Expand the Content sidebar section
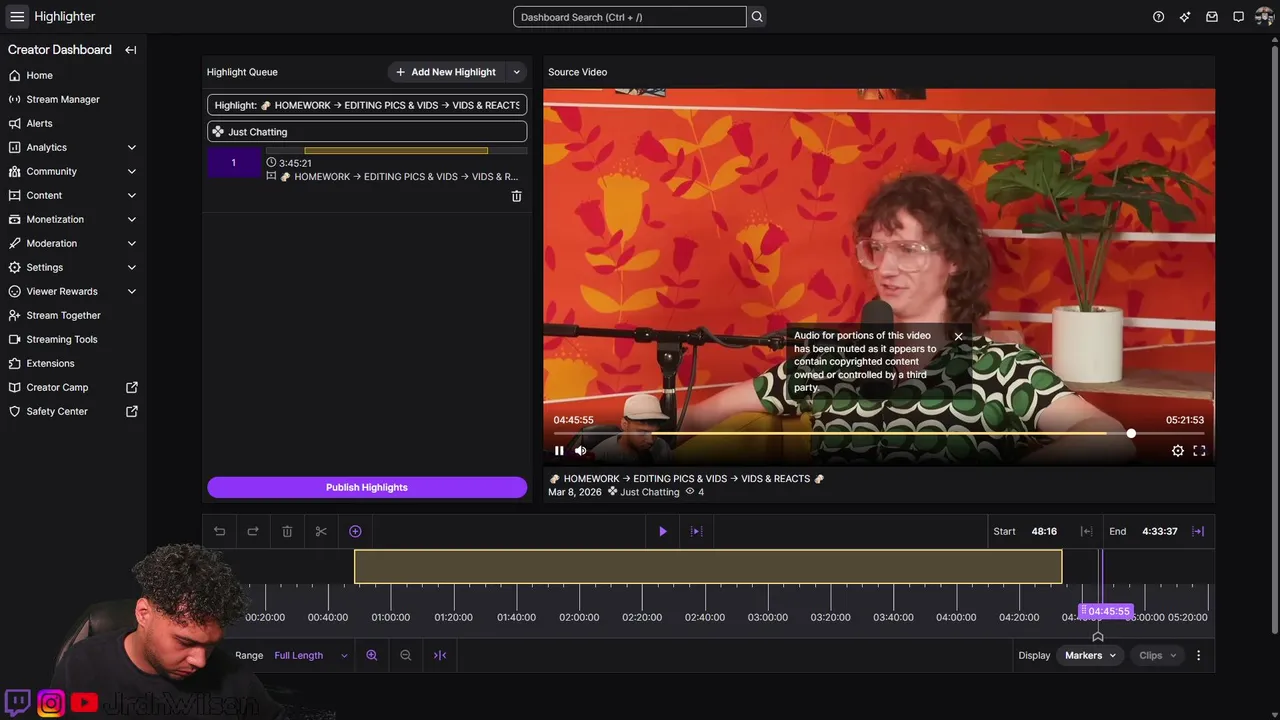The image size is (1280, 720). (x=132, y=195)
